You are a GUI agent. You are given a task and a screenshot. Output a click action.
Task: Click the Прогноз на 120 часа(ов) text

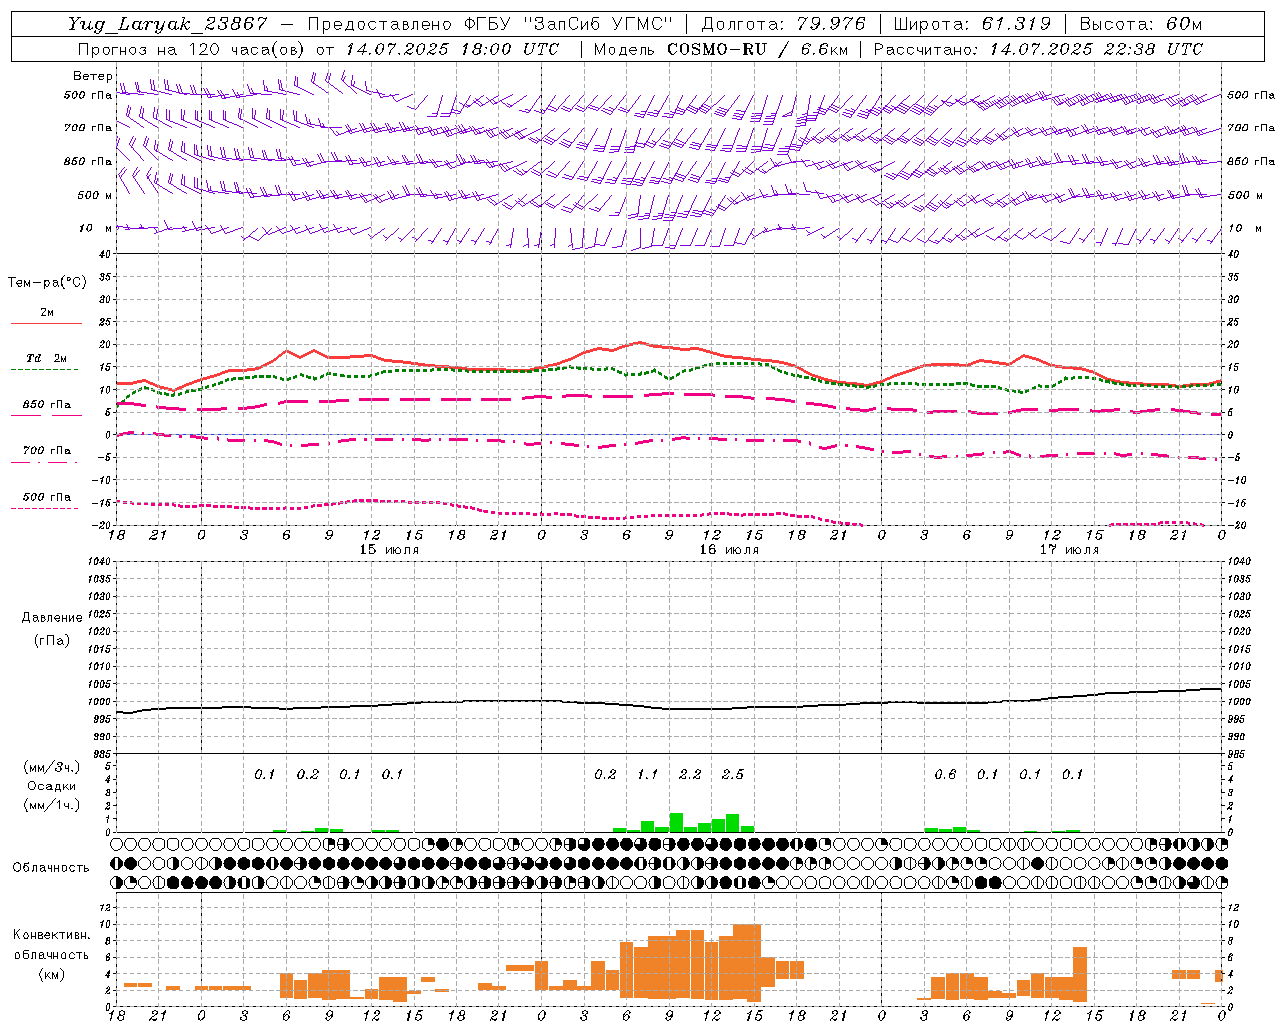pos(192,49)
